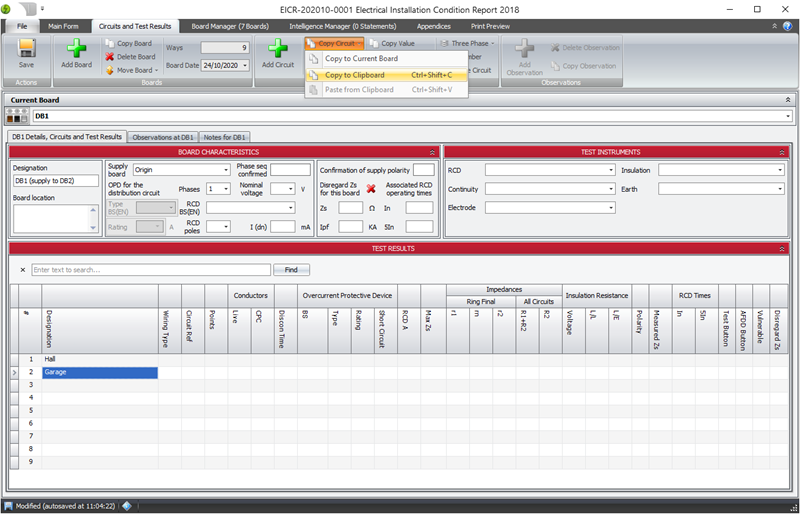Click the Designation field DB1 (supply to DB2)
This screenshot has width=800, height=514.
(56, 181)
